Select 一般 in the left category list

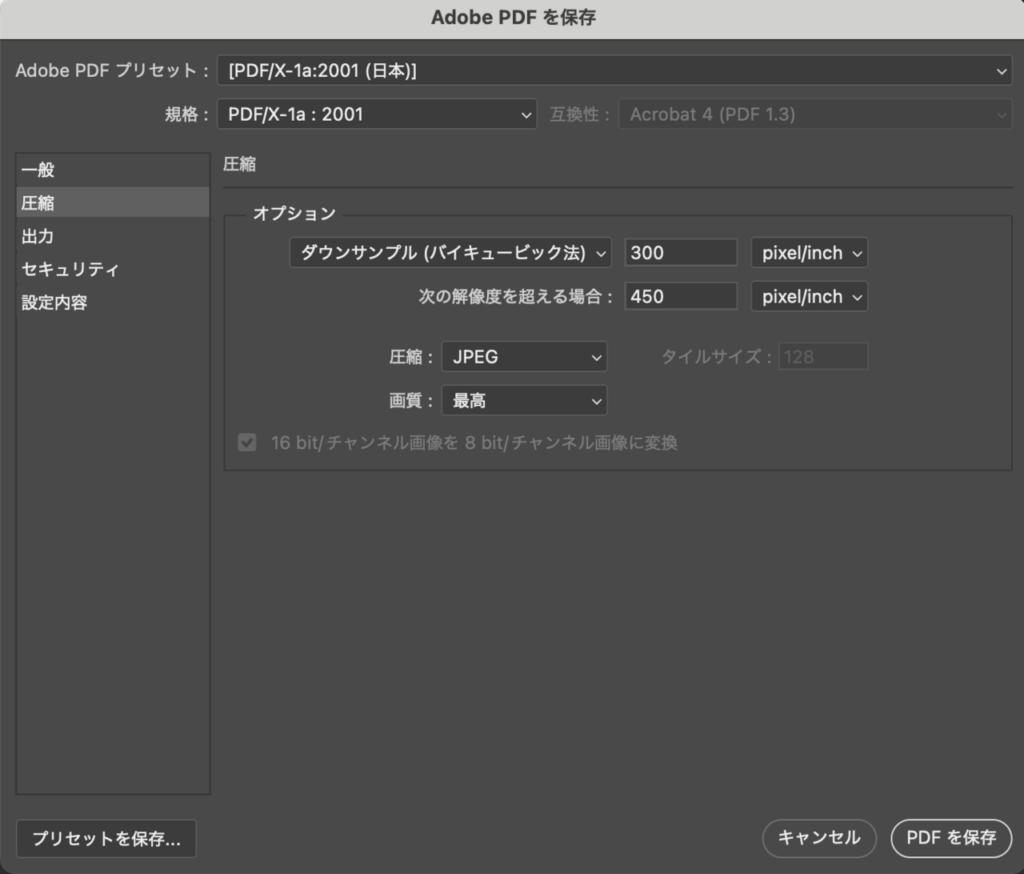tap(38, 170)
